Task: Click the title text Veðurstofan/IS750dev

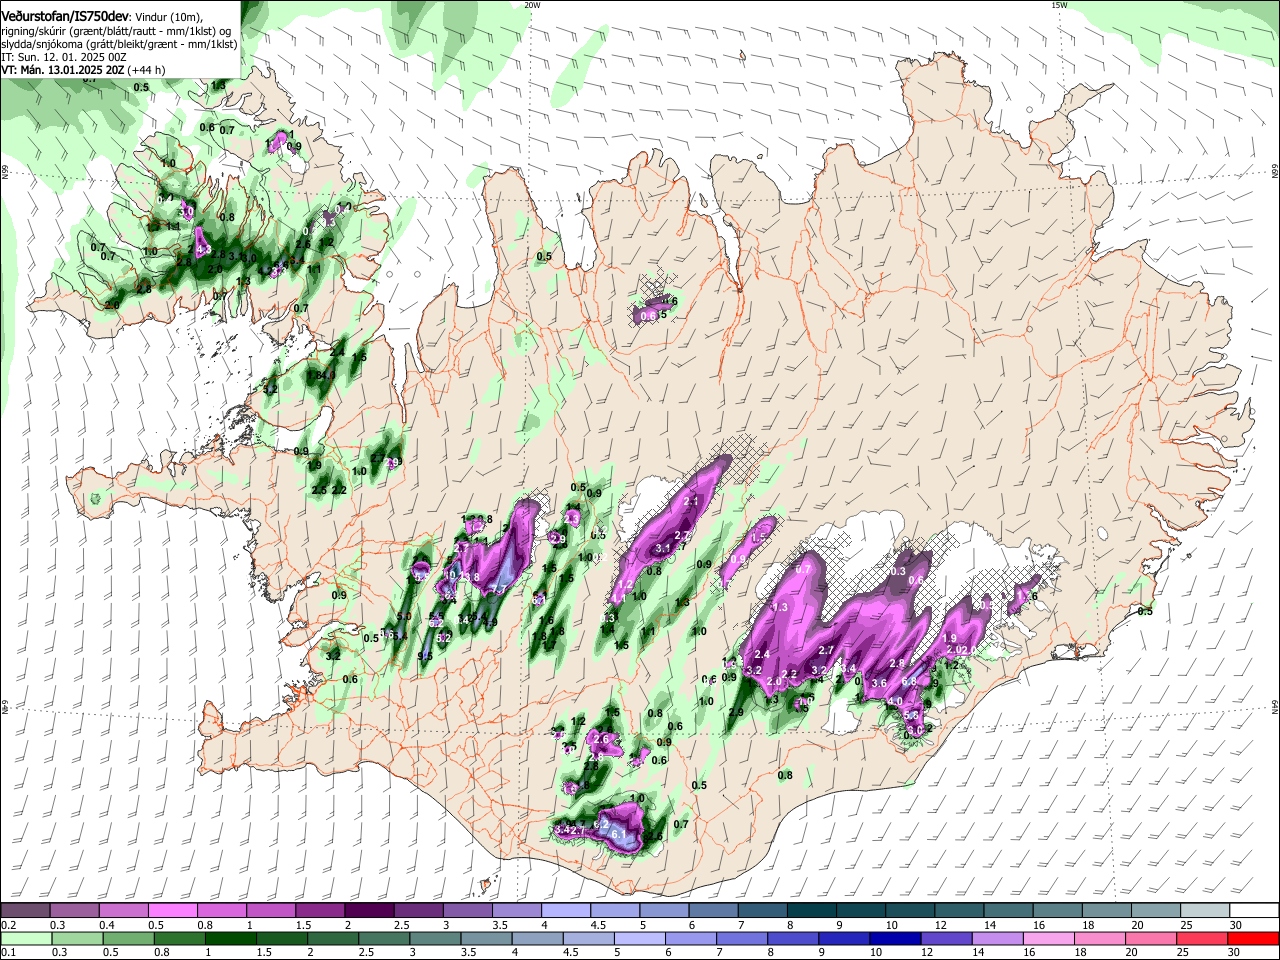Action: point(65,17)
